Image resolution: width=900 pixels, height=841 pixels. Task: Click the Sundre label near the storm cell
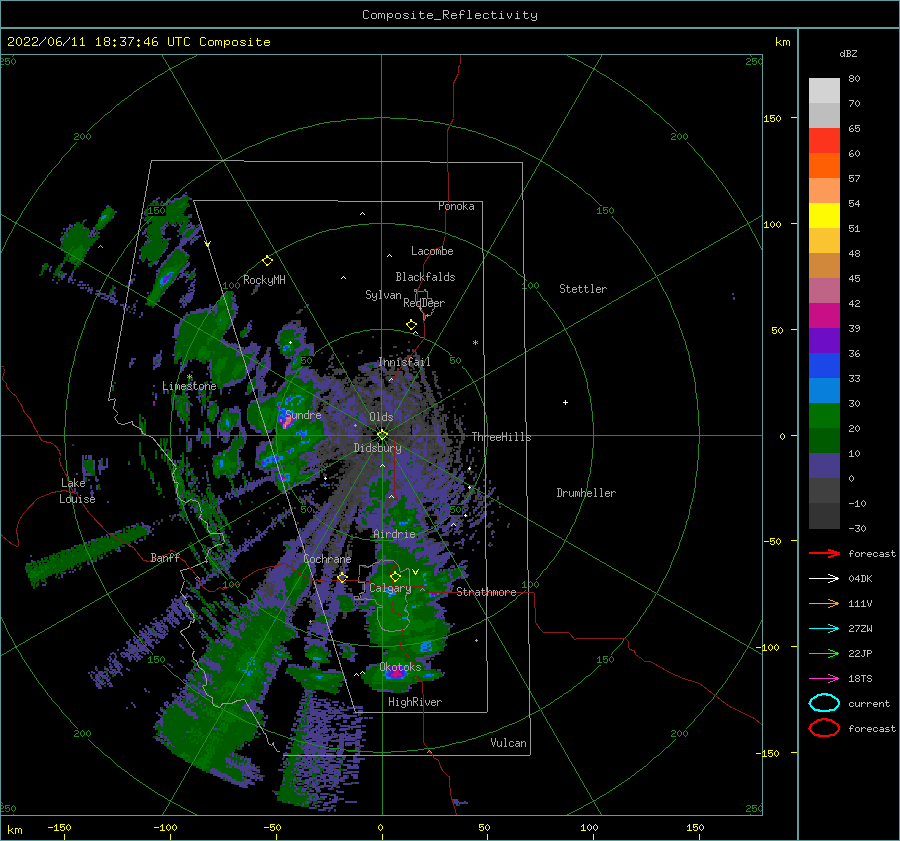click(303, 415)
